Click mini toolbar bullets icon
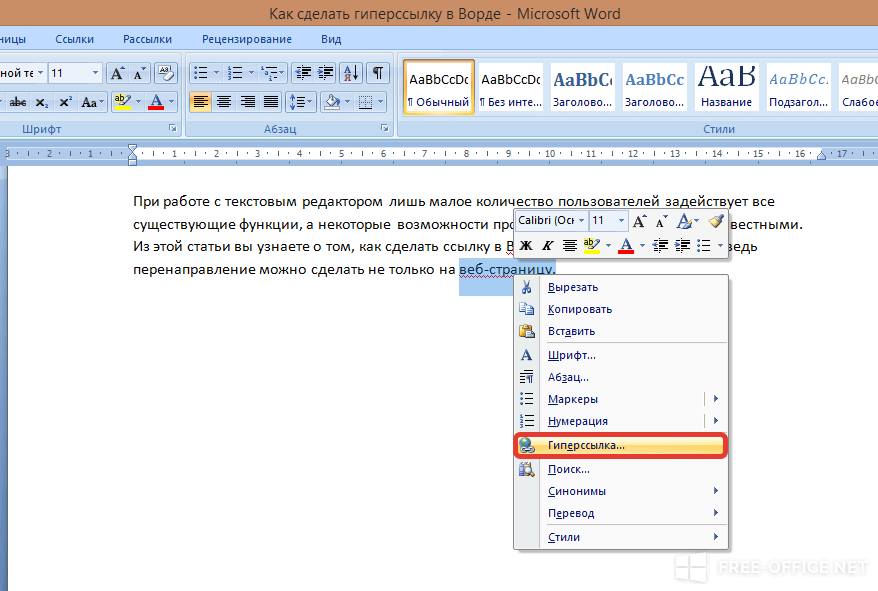This screenshot has height=591, width=878. [704, 245]
